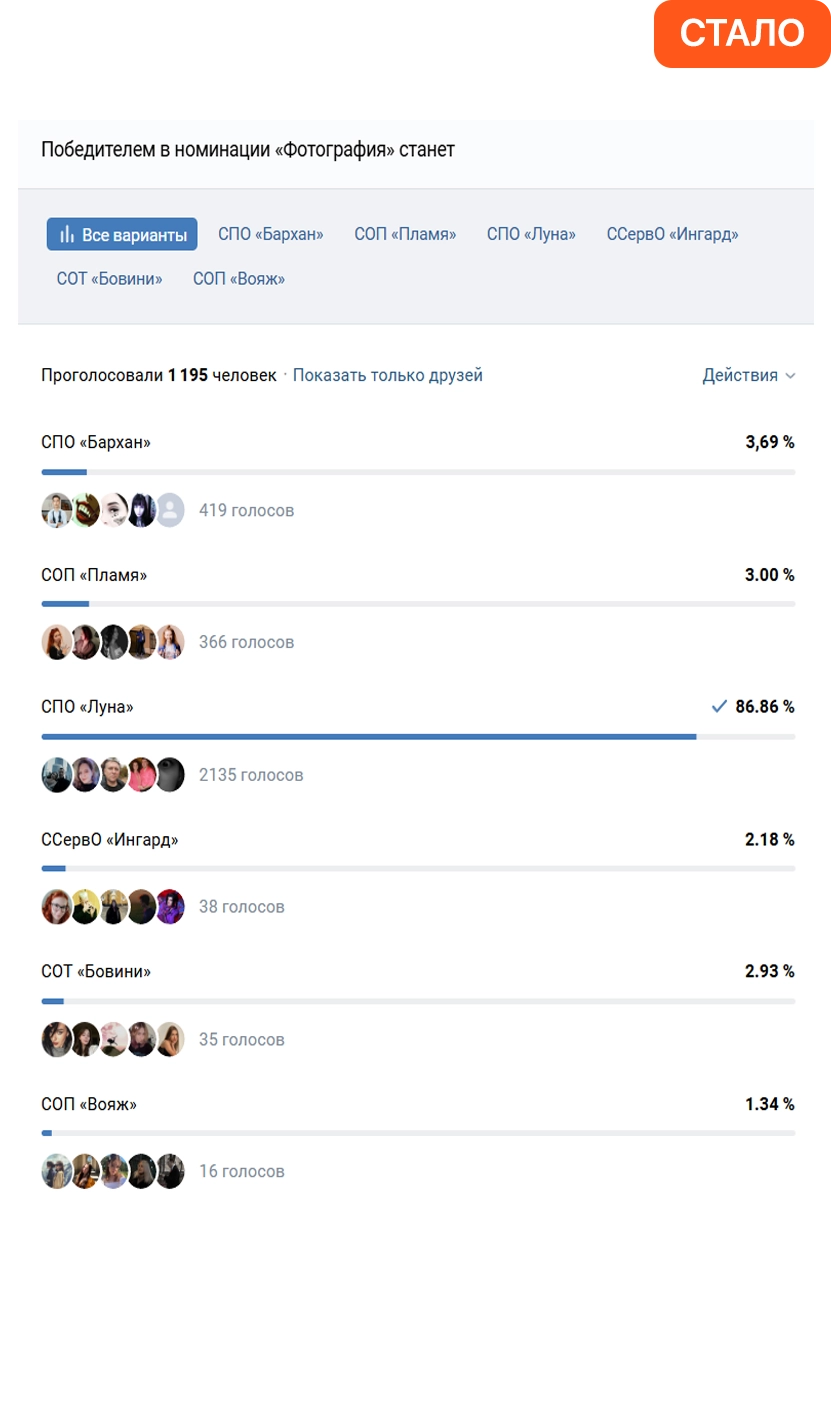Select the СОП «Вояж» filter tab
The height and width of the screenshot is (1402, 831).
pos(239,279)
